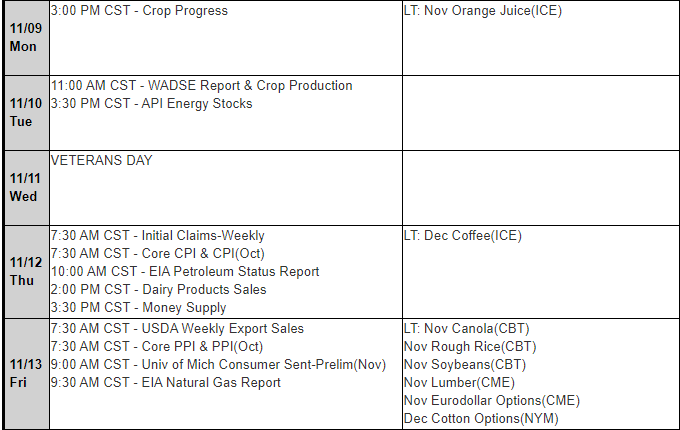680x430 pixels.
Task: Select the Dec Coffee(ICE) last trading entry
Action: coord(462,236)
